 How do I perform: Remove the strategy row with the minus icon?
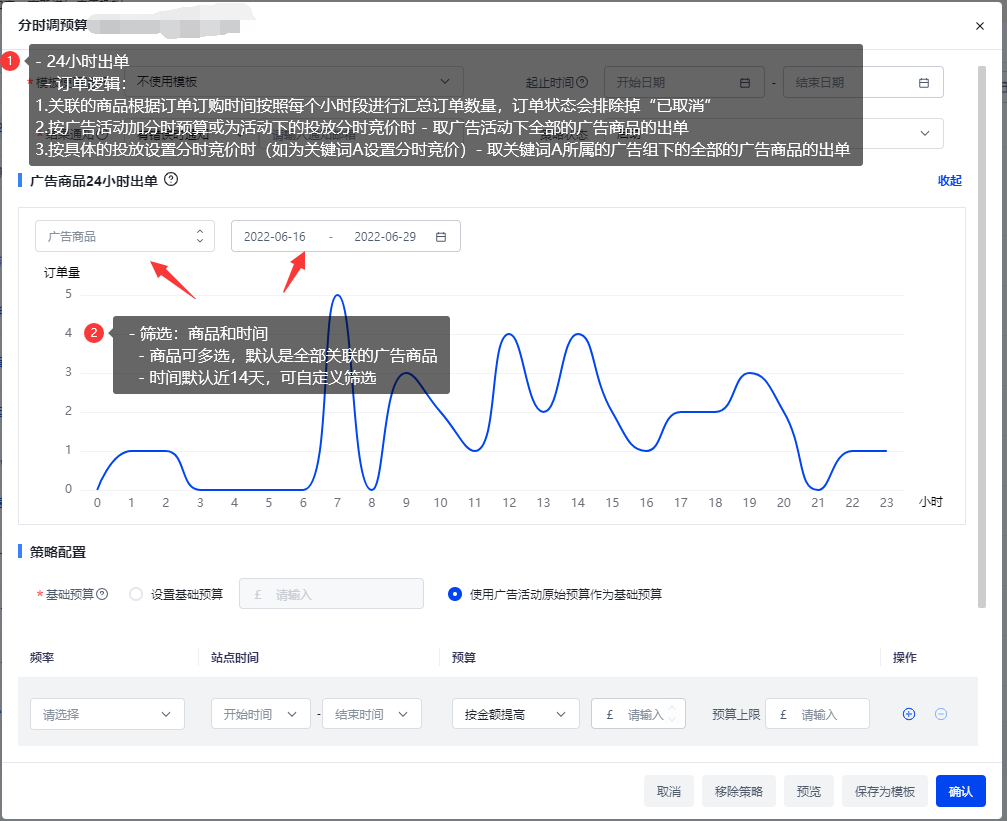tap(941, 714)
